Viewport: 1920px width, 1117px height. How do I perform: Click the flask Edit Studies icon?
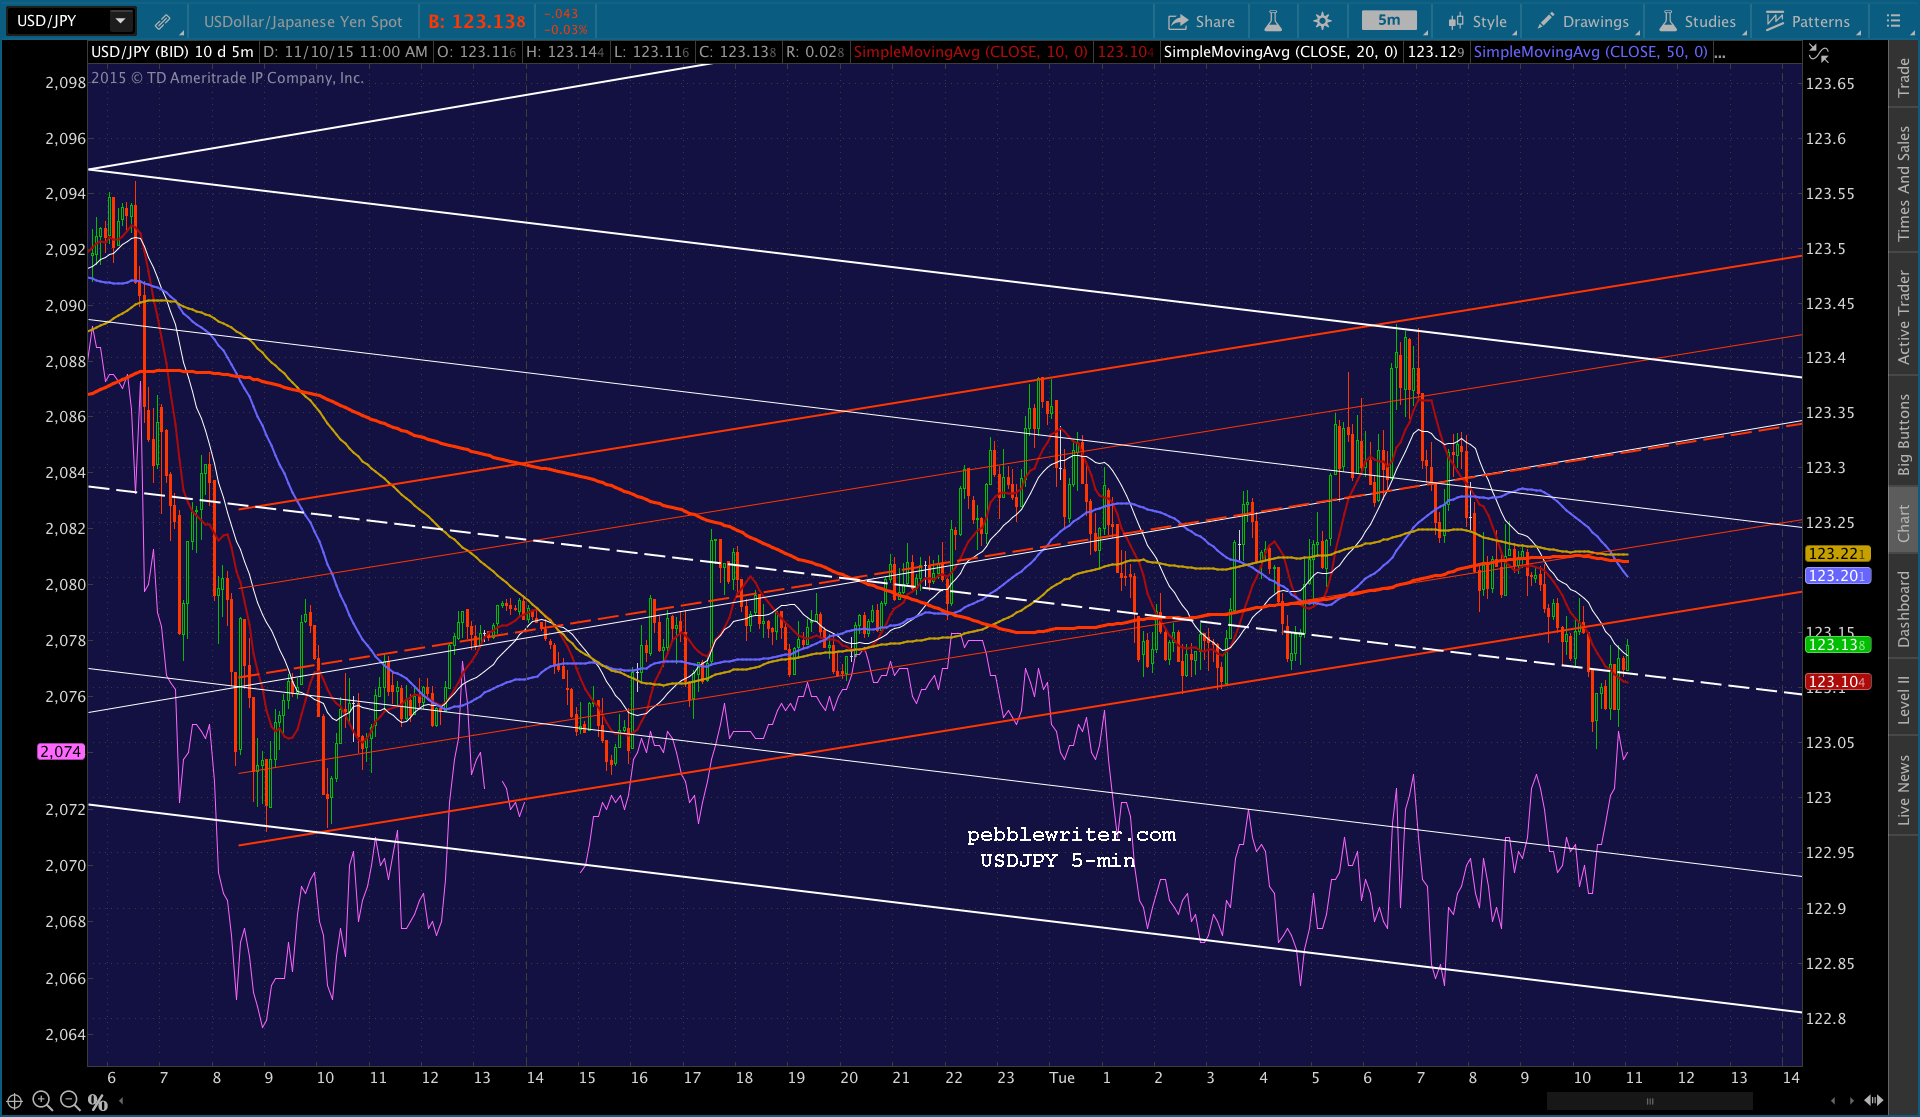click(1273, 21)
